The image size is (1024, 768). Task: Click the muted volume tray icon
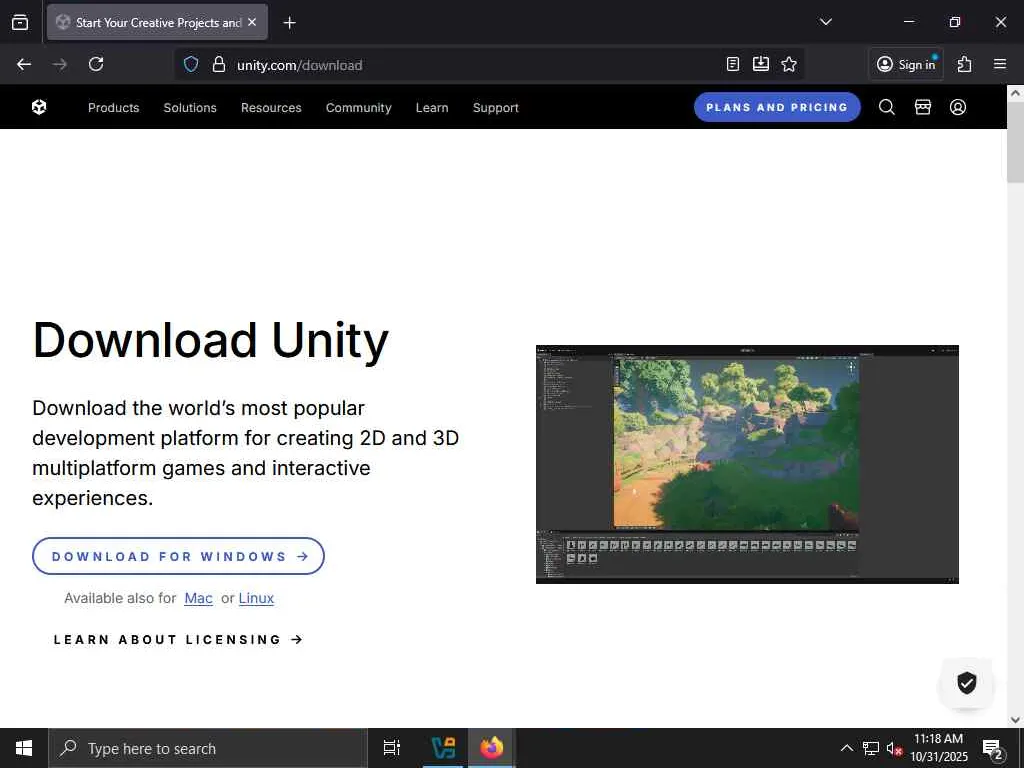click(x=894, y=749)
